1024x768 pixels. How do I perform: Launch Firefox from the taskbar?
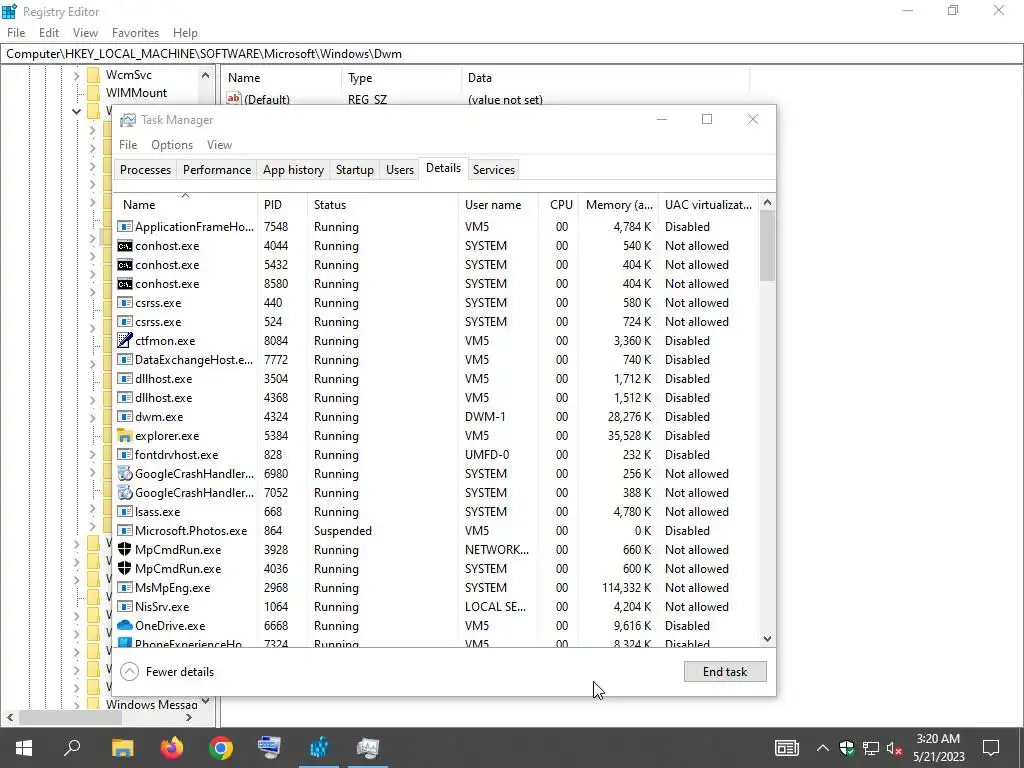172,748
